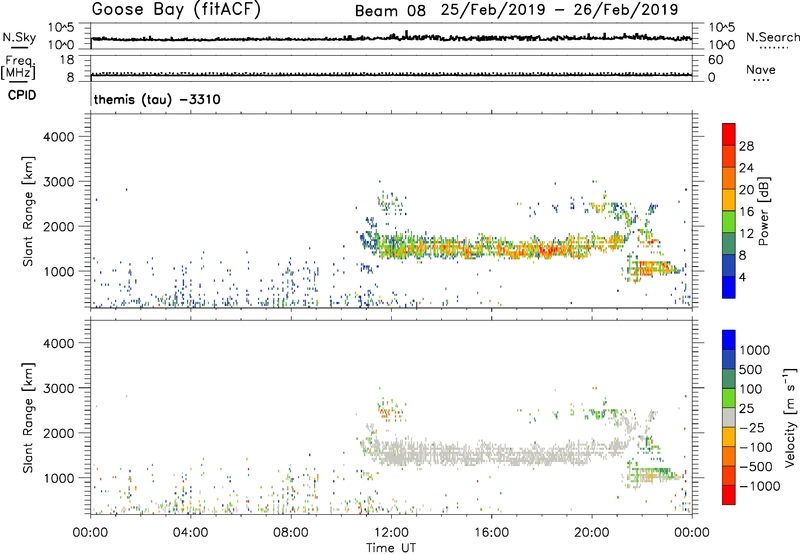Pick Velocity colorbar segment between -25 and -100
Screen dimensions: 800x554
click(x=729, y=437)
